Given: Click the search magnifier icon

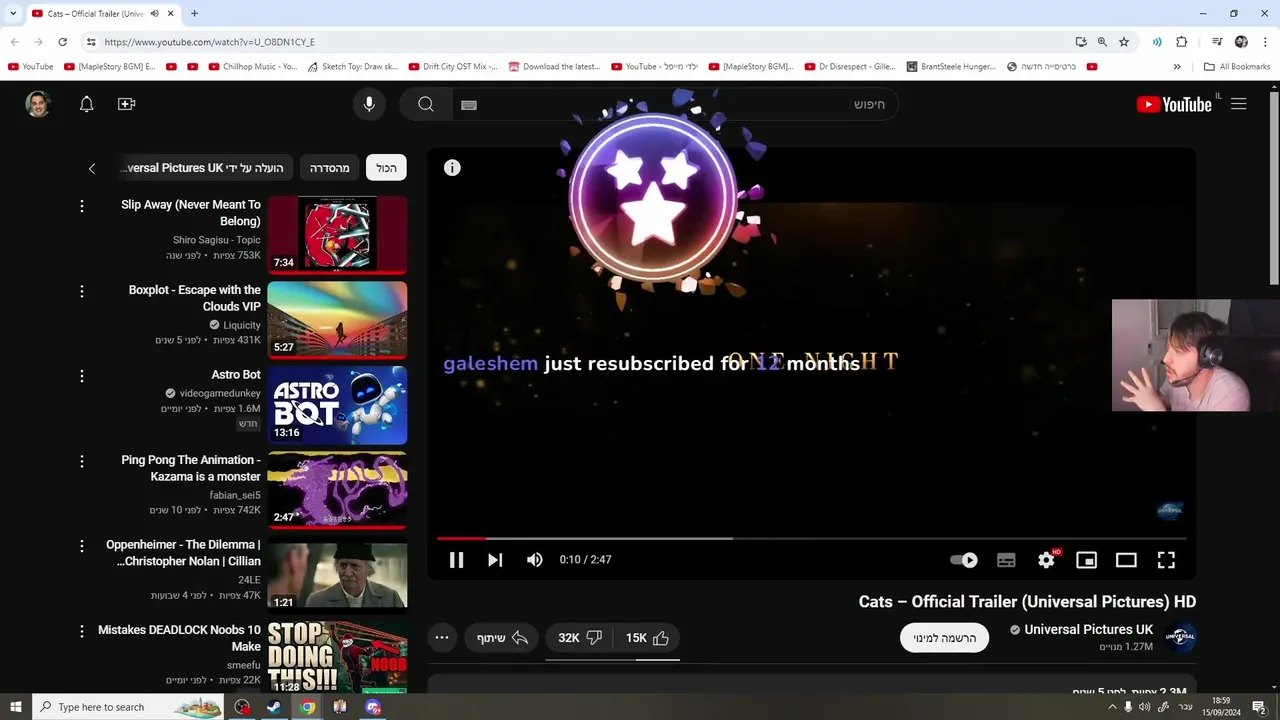Looking at the screenshot, I should (x=426, y=104).
